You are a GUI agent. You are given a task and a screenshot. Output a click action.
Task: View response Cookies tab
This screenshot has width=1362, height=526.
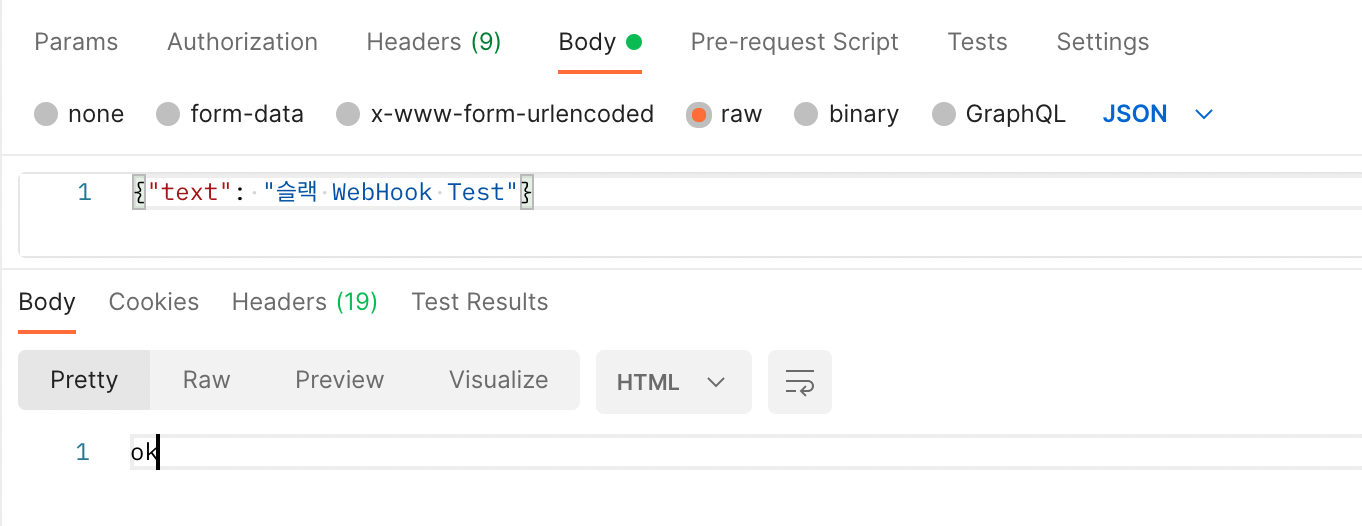154,302
